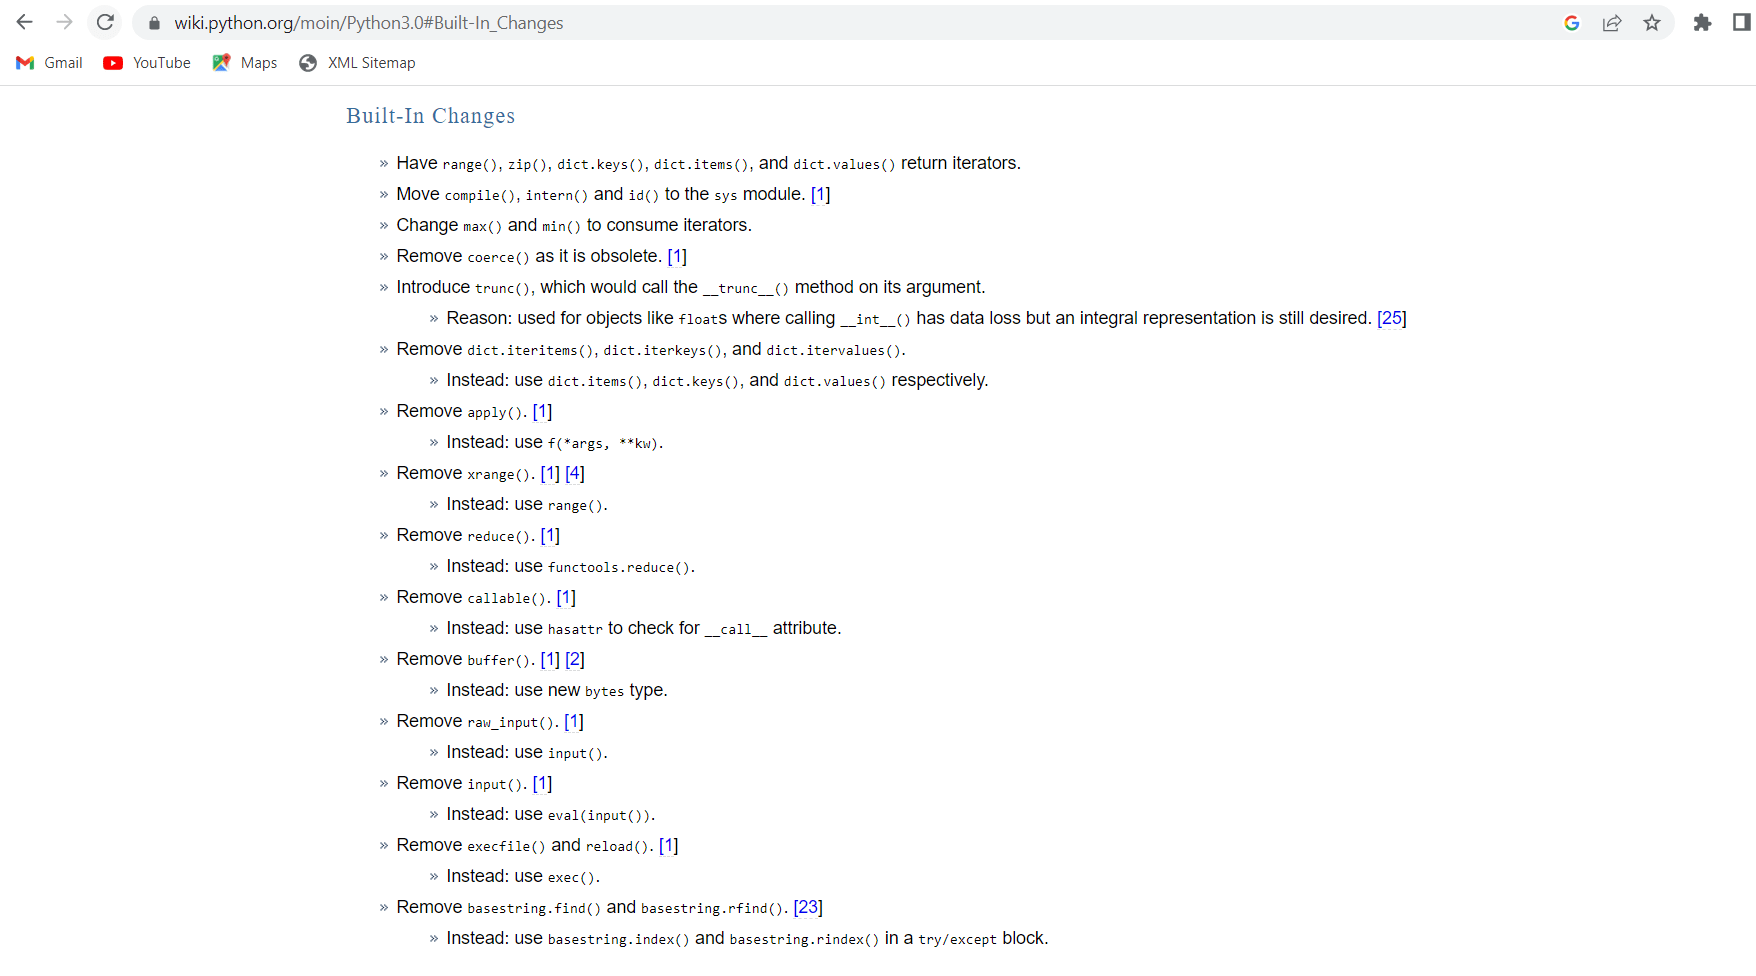Click the Maps bookmark icon
Viewport: 1756px width, 976px height.
221,62
